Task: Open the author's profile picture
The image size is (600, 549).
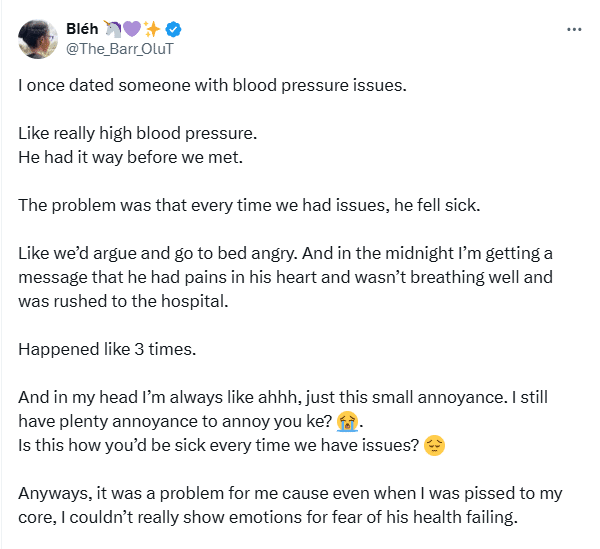Action: tap(37, 37)
